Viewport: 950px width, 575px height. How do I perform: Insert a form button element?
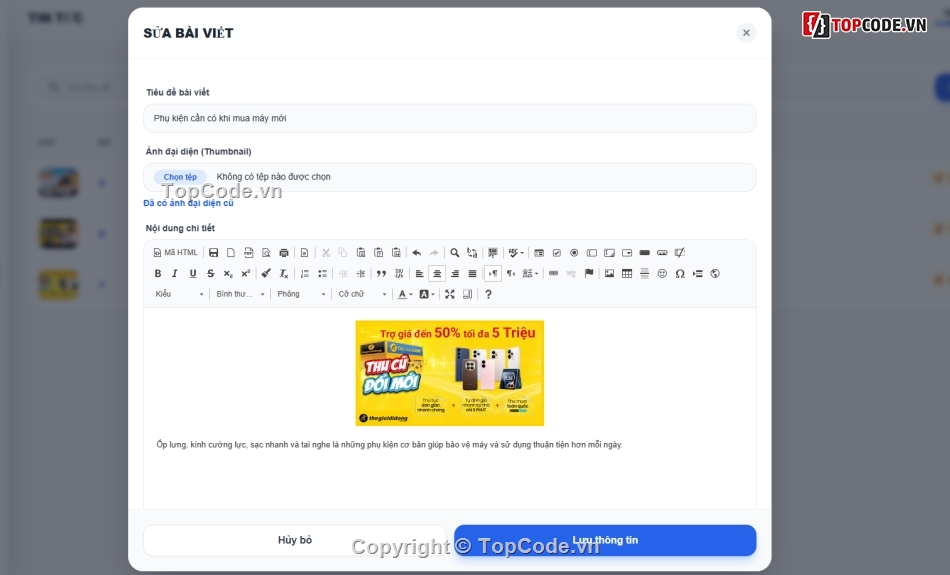645,253
